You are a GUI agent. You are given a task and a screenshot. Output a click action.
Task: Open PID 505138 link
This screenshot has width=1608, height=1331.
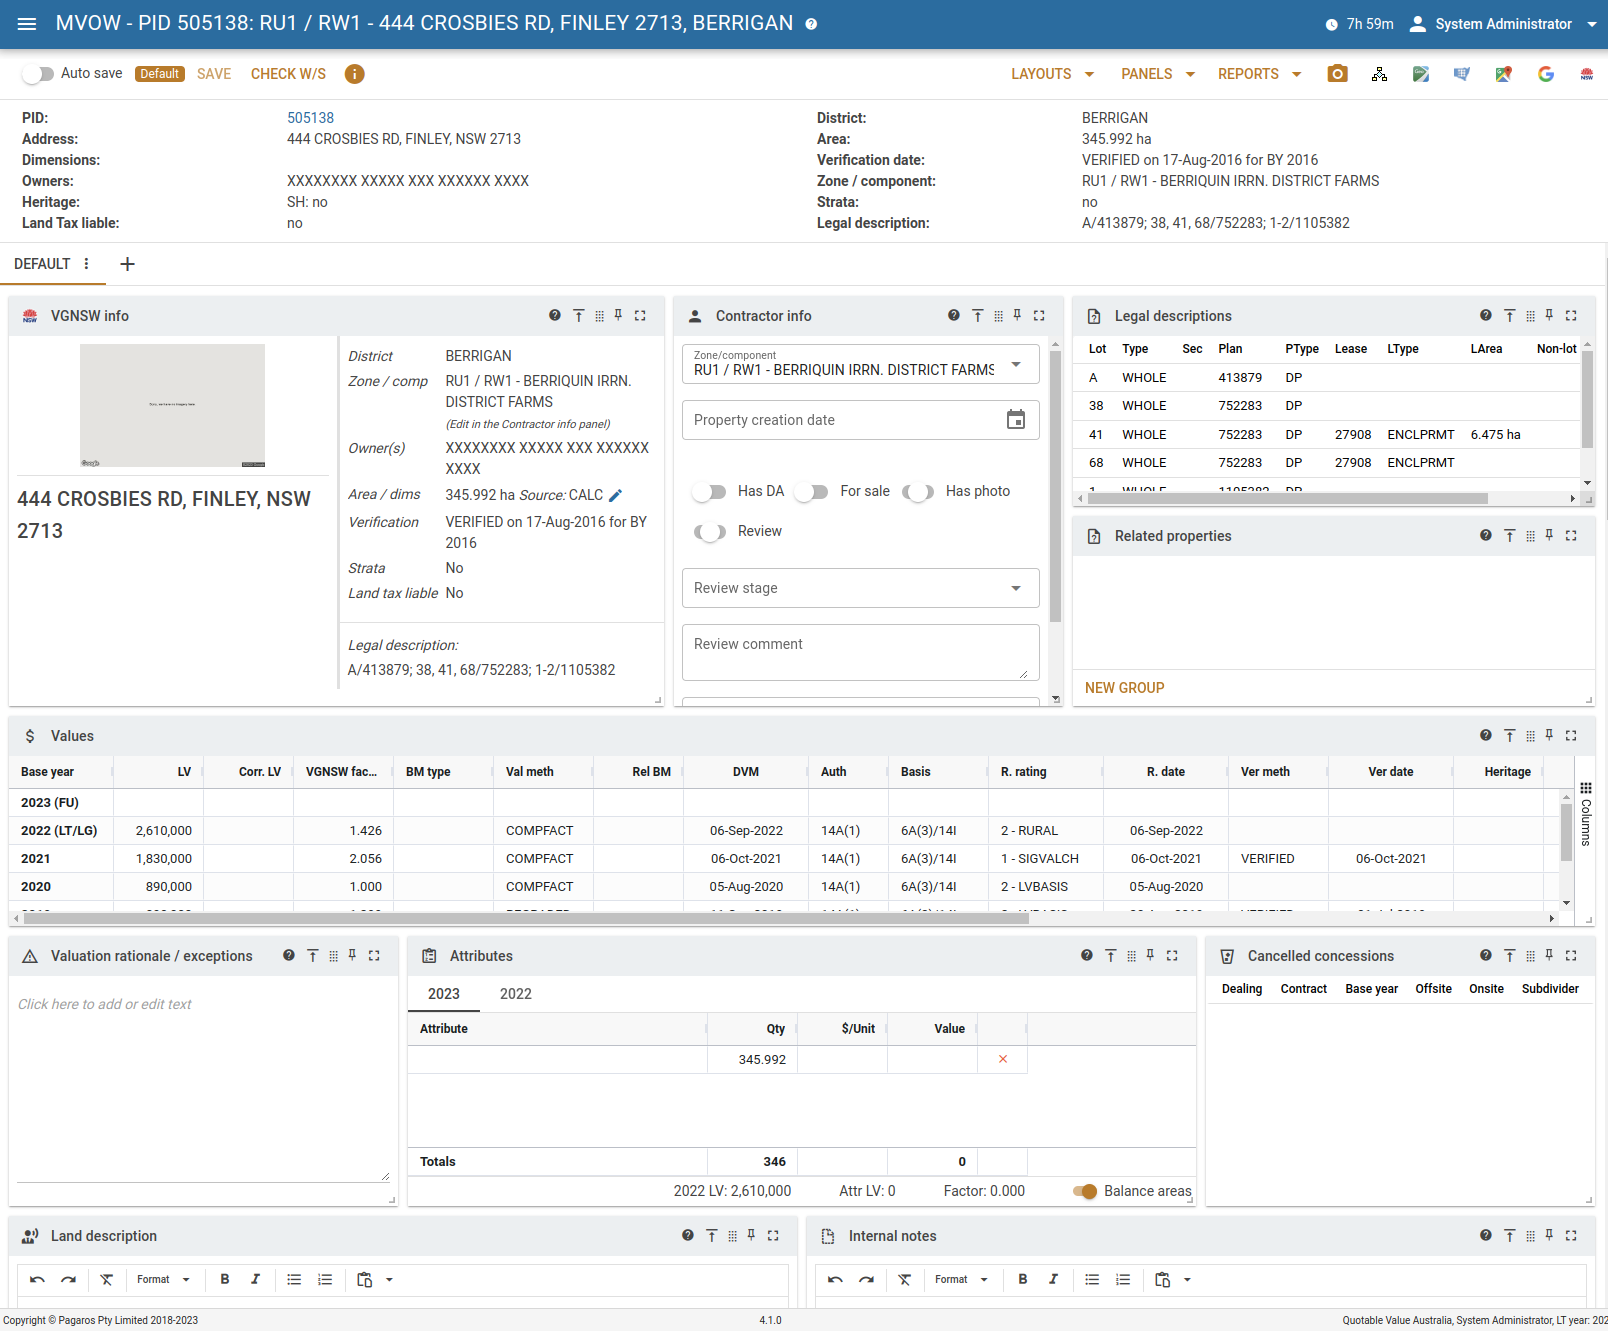tap(310, 118)
